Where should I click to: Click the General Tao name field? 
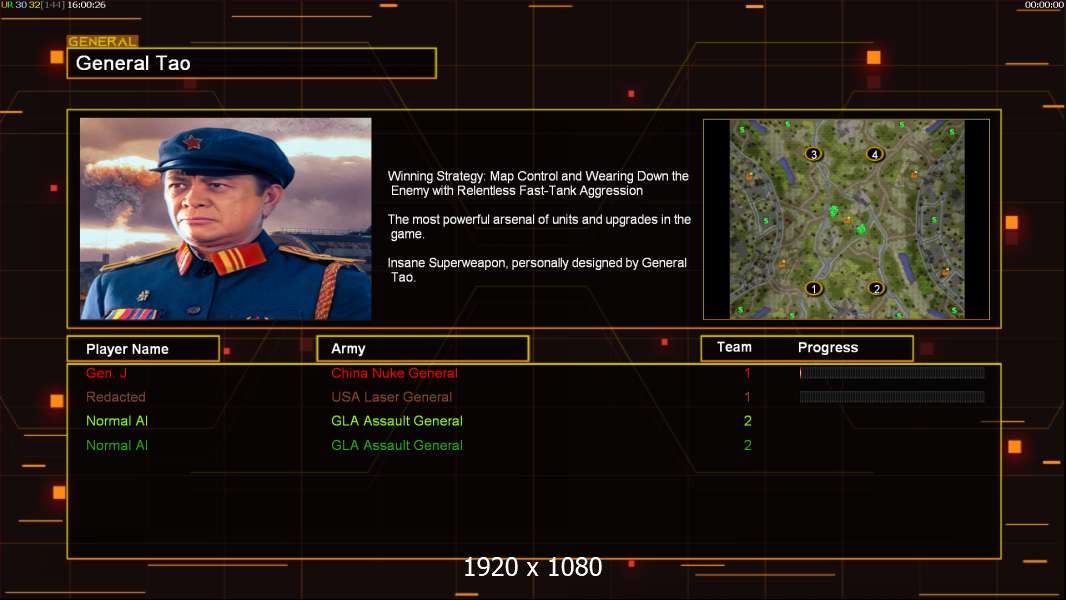(252, 63)
